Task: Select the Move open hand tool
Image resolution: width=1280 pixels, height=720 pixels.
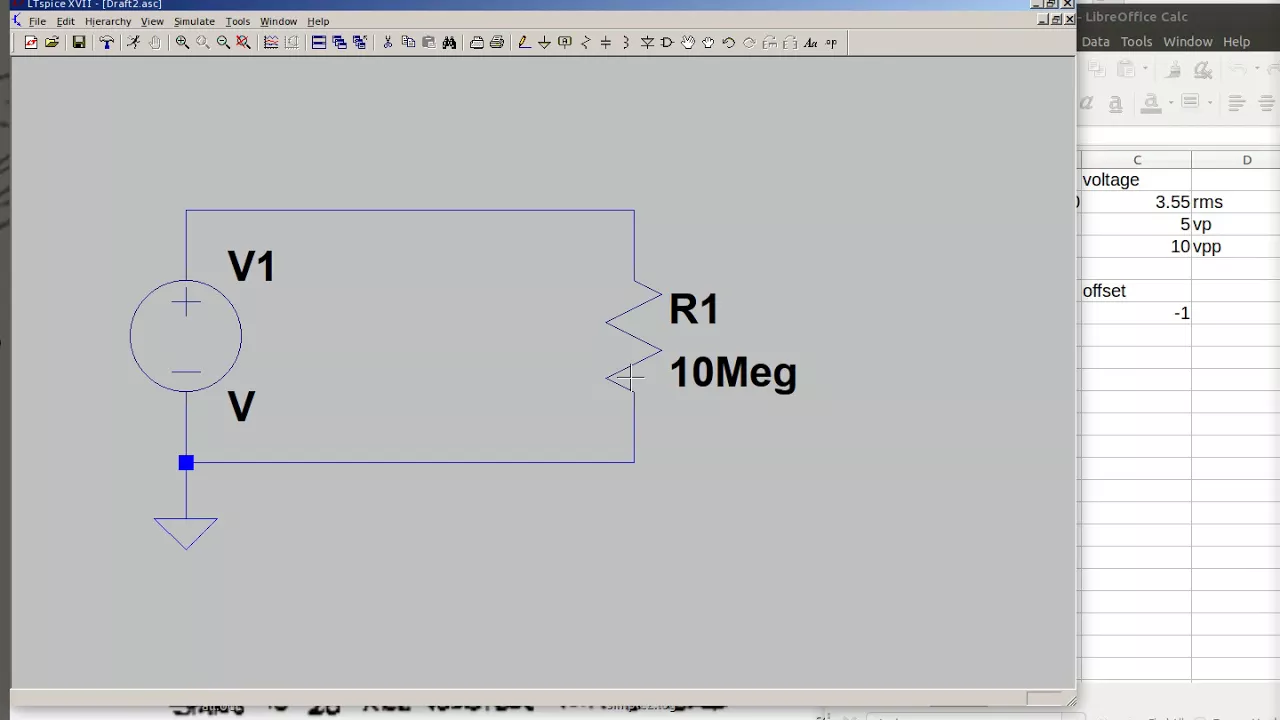Action: click(x=687, y=42)
